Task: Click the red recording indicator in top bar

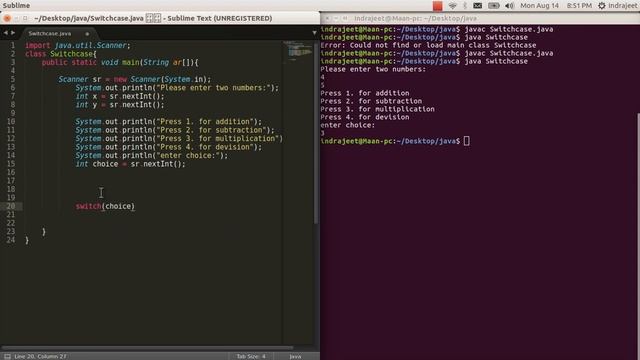Action: (438, 6)
